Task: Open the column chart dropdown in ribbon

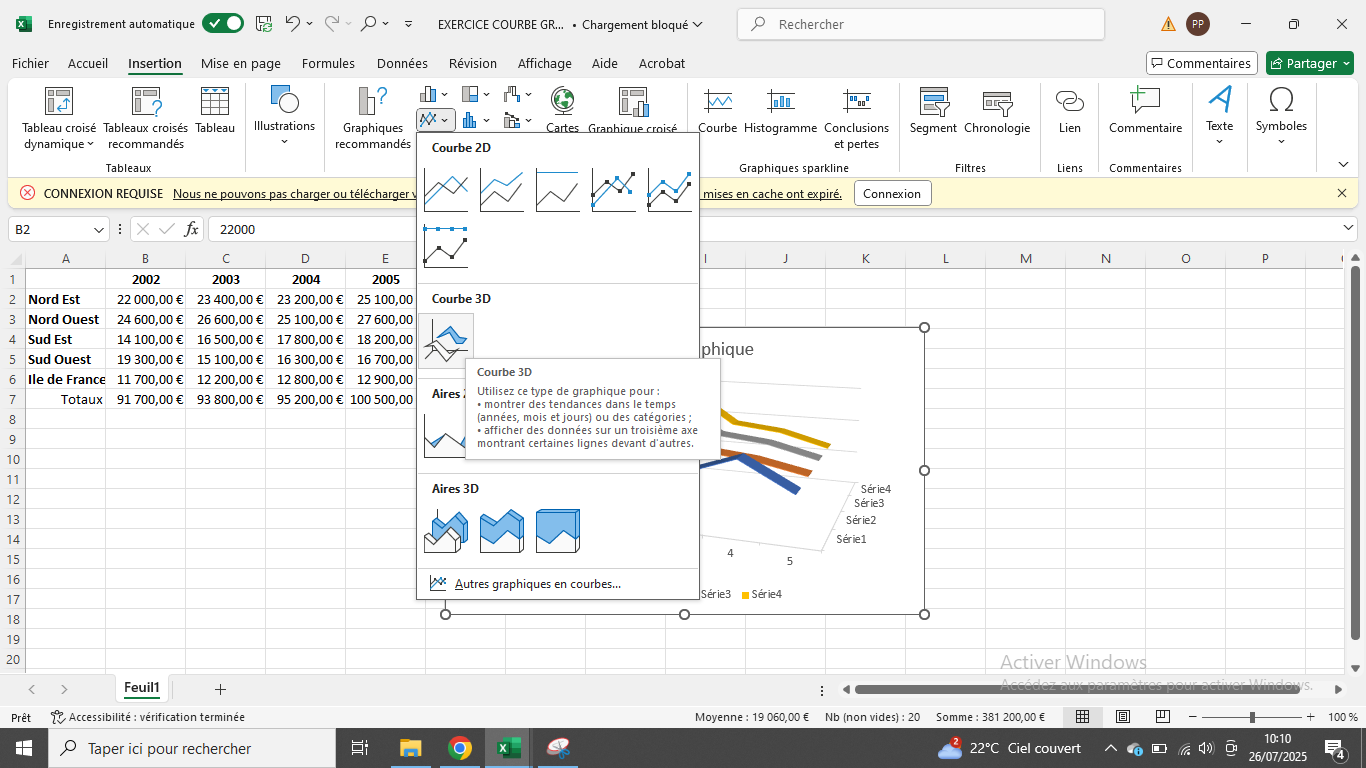Action: [435, 94]
